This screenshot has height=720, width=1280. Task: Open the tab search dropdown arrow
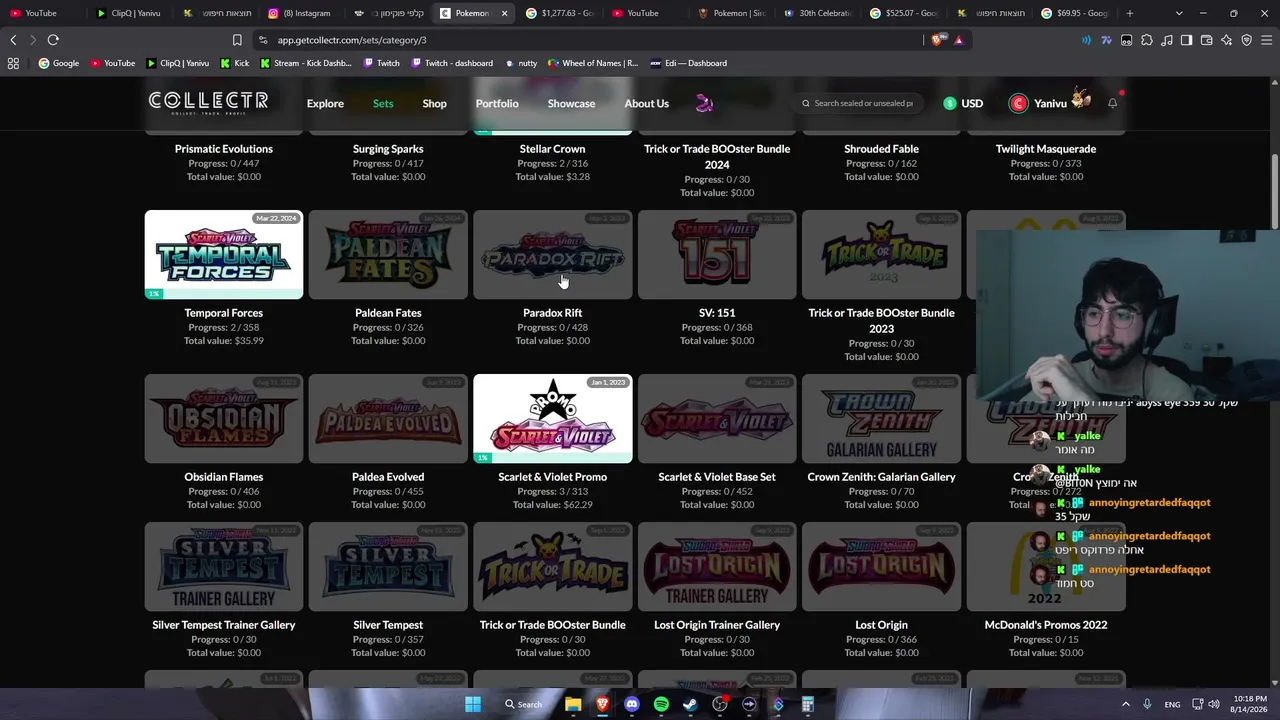click(1179, 13)
